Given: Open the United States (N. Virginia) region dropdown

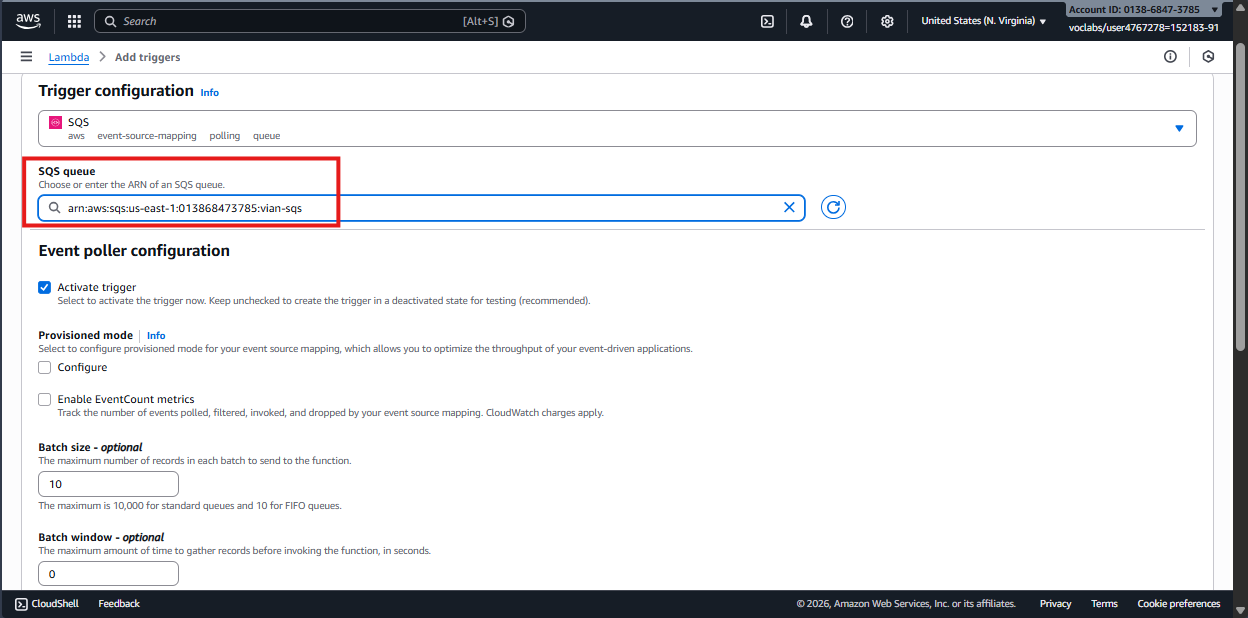Looking at the screenshot, I should click(982, 20).
